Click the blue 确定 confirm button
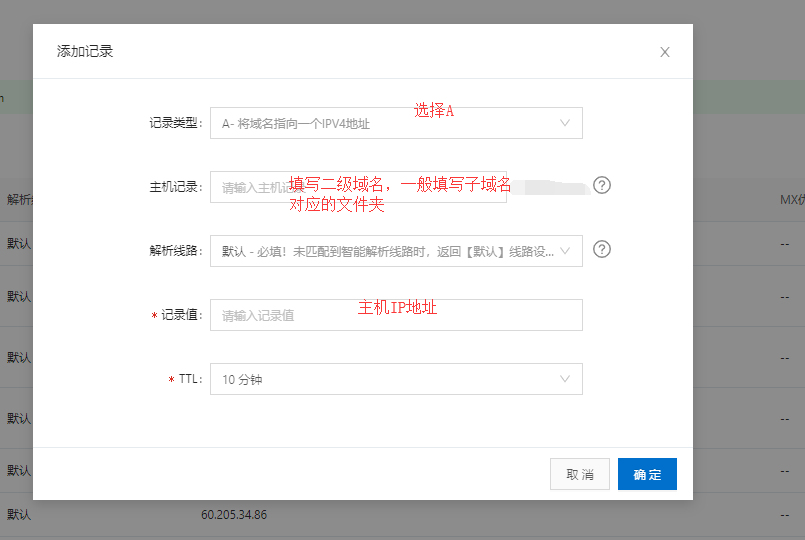The width and height of the screenshot is (805, 540). click(x=647, y=474)
